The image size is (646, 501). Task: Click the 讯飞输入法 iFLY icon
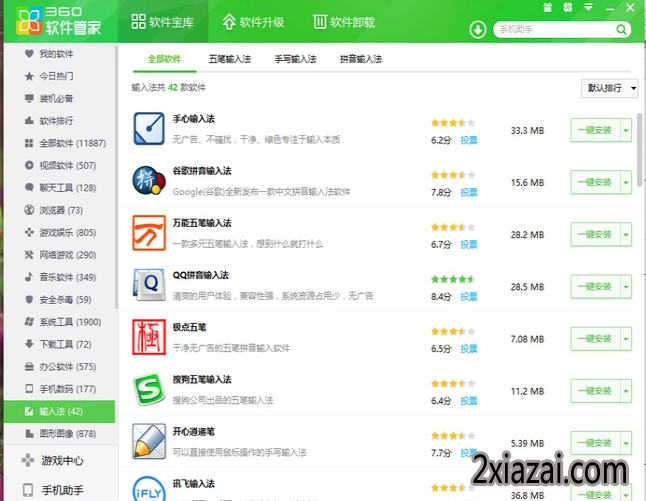coord(149,489)
